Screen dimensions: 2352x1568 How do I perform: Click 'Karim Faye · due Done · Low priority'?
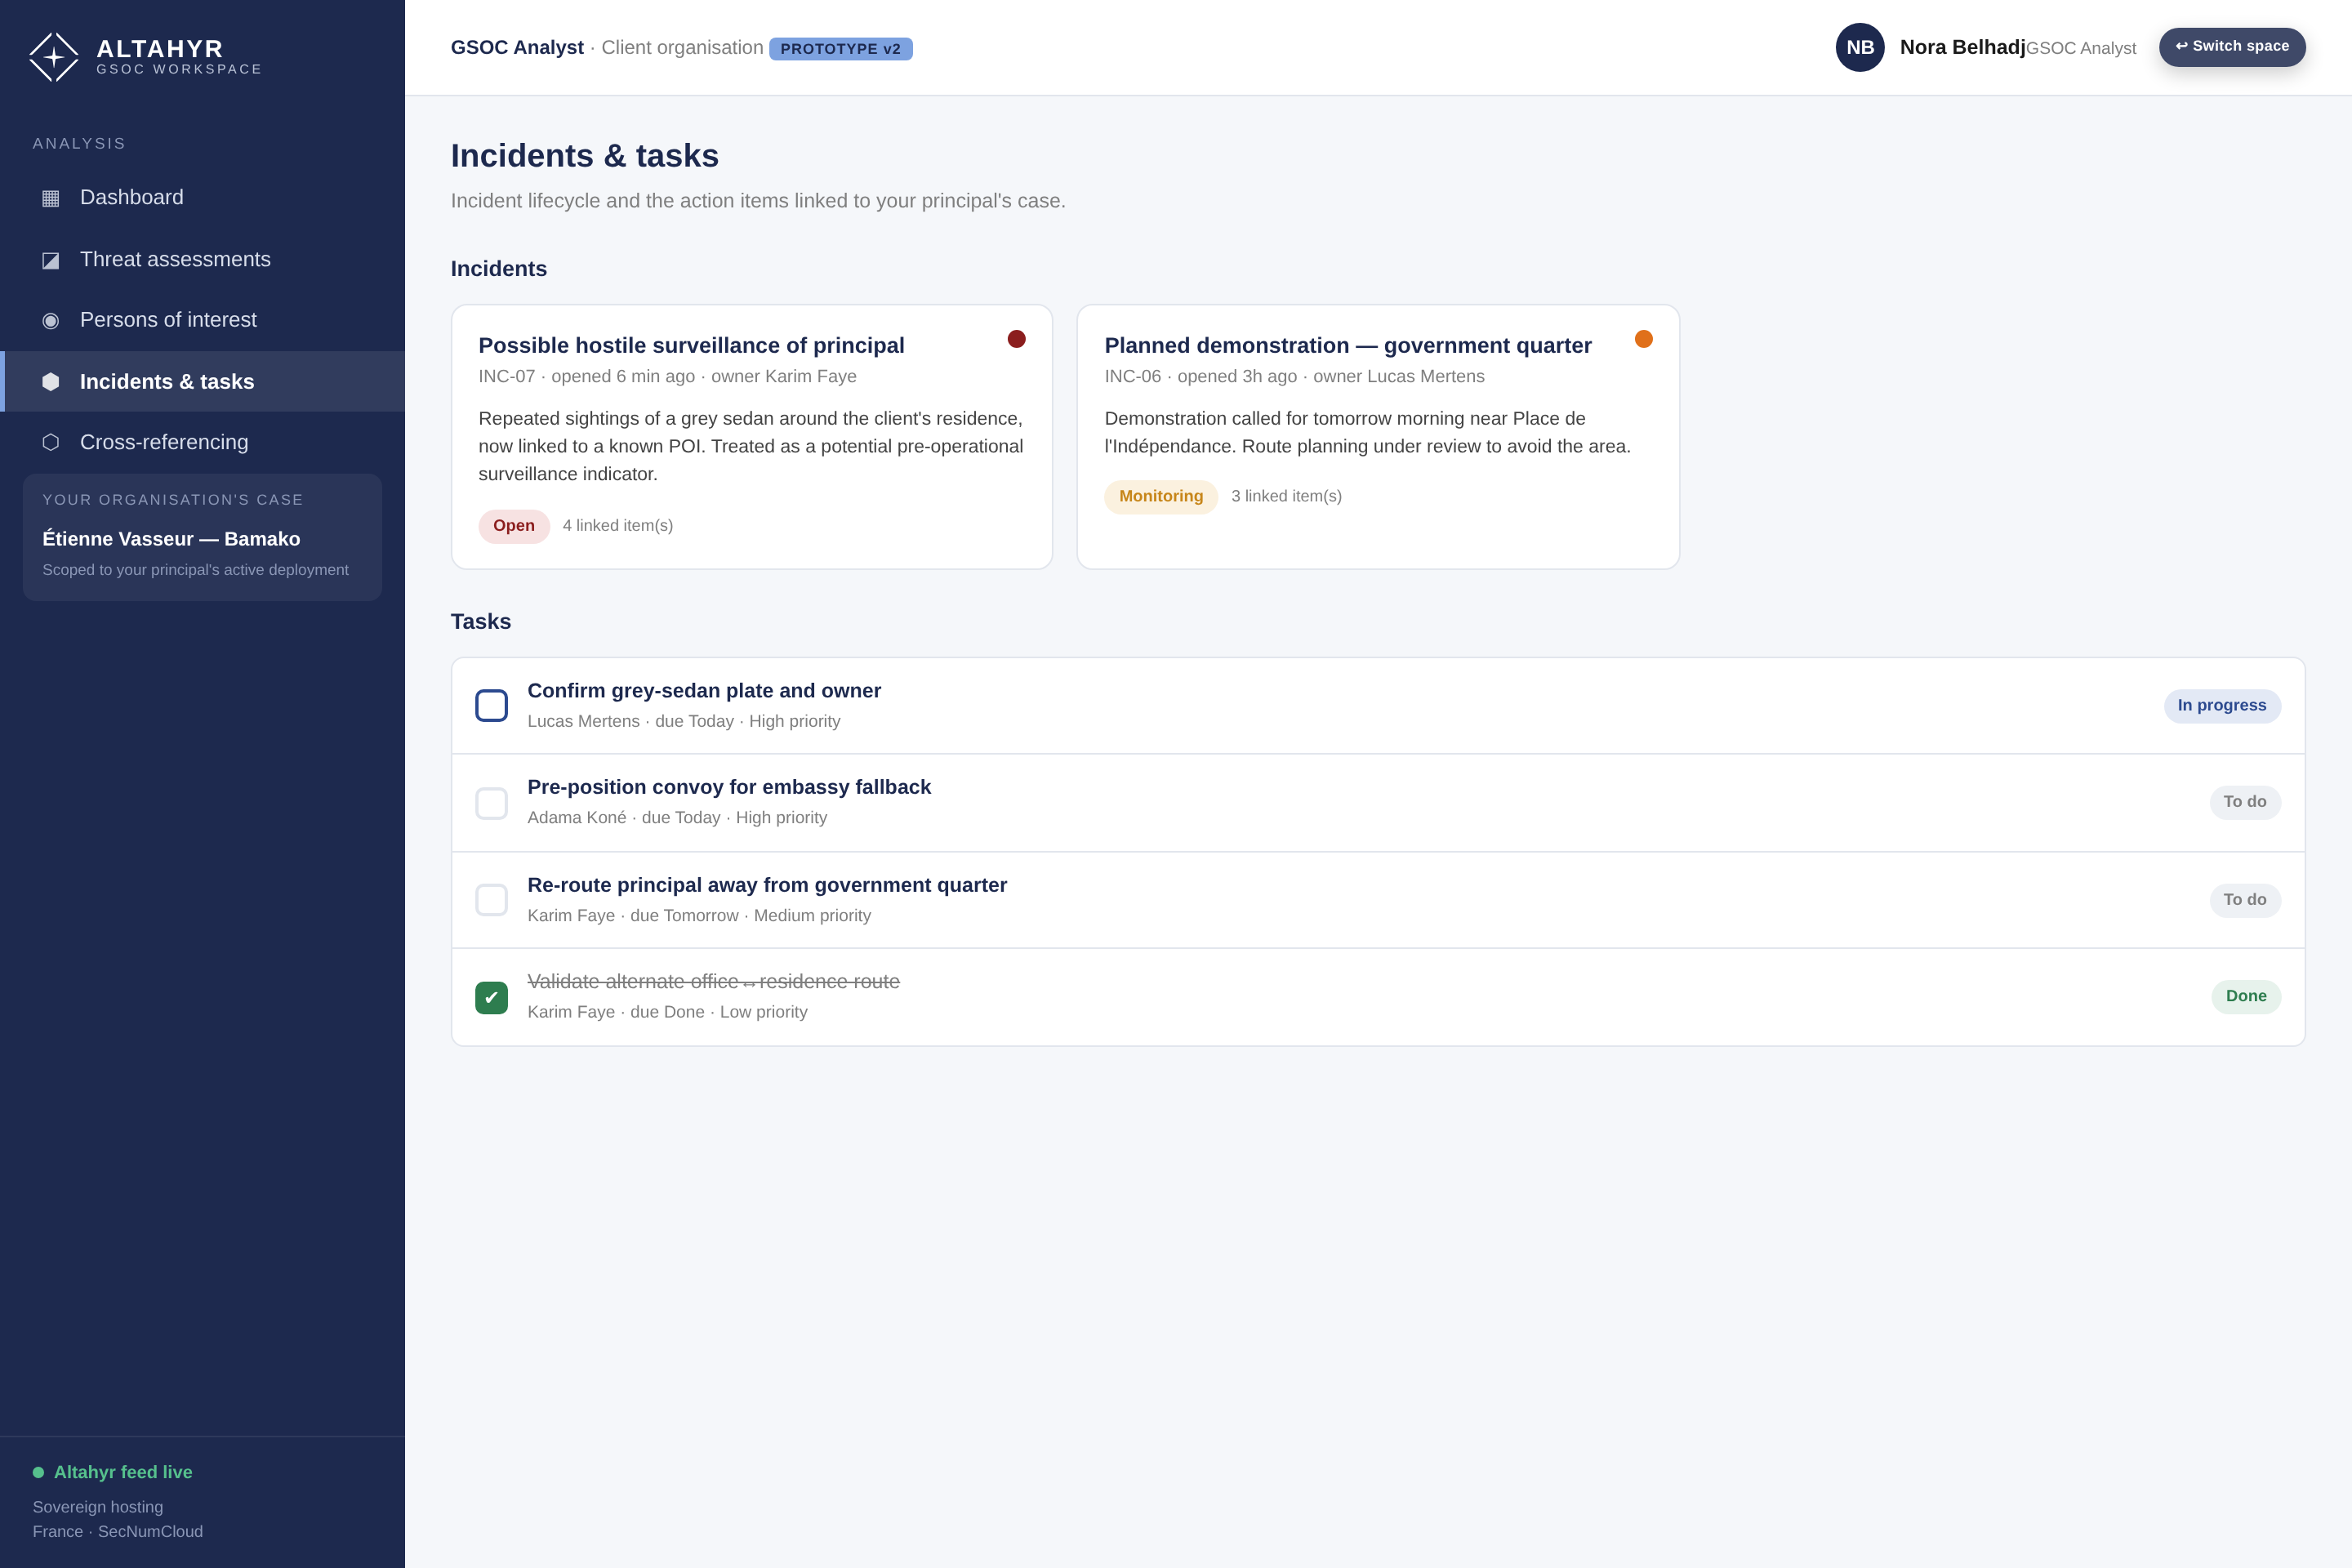(667, 1012)
